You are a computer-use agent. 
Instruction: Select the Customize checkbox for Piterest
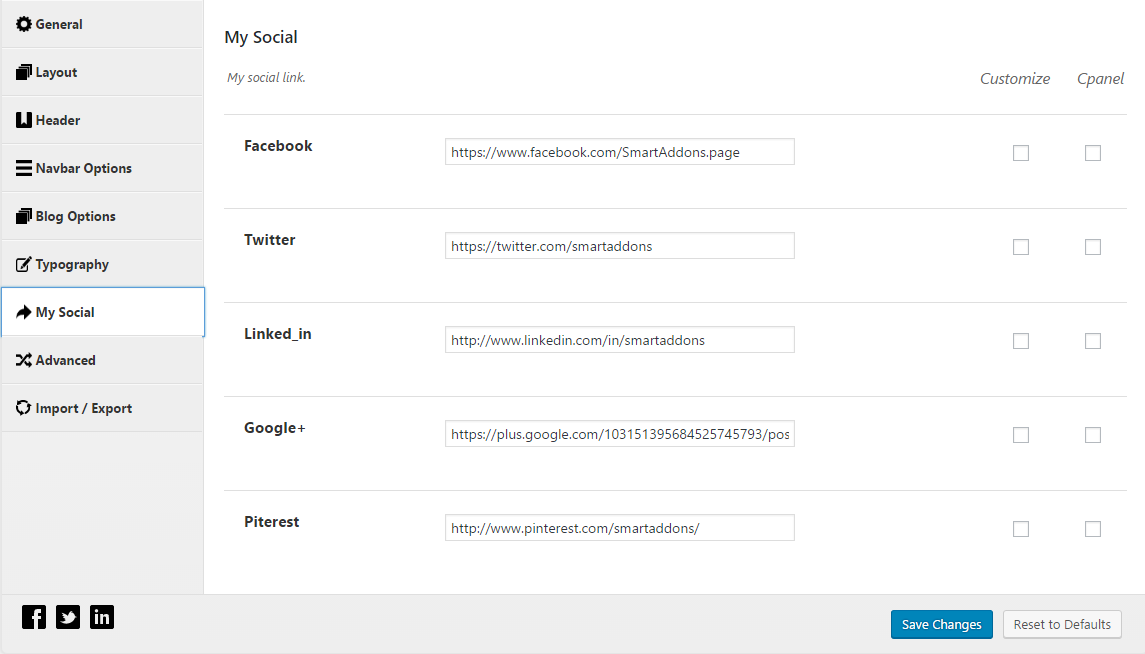(1021, 528)
